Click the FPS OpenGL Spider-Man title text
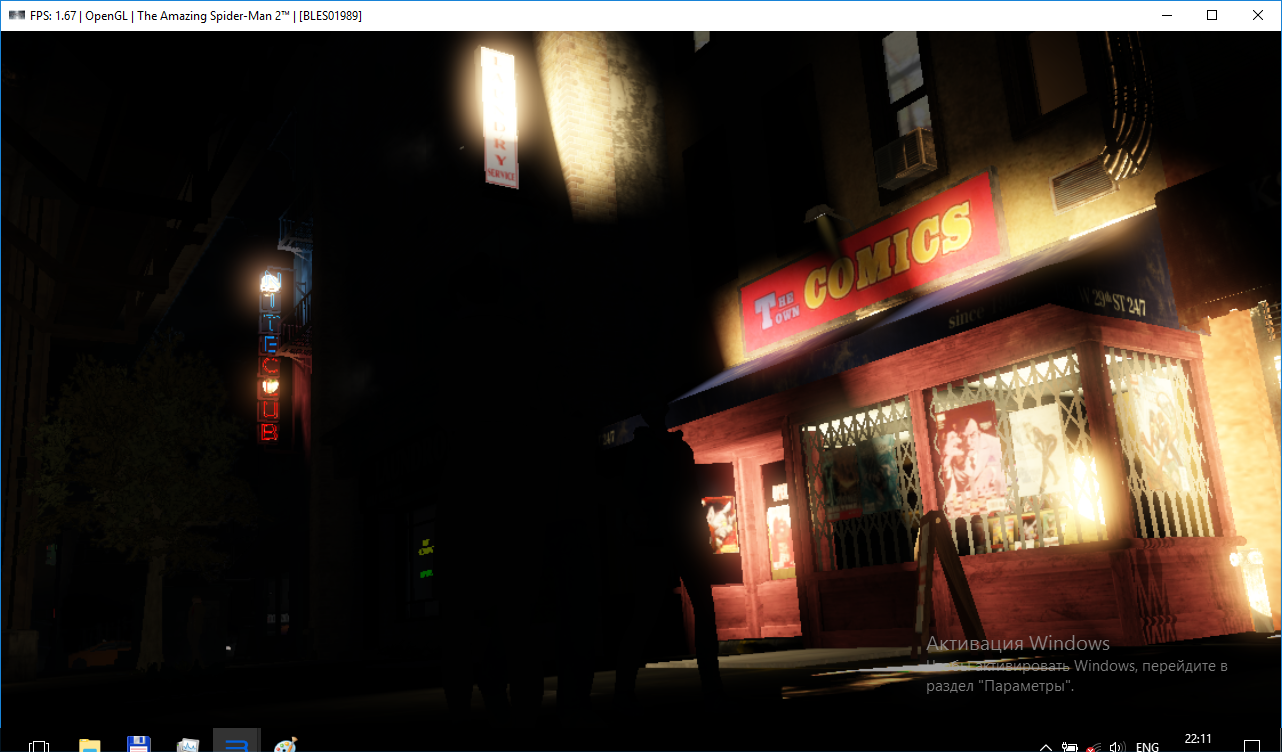 [195, 15]
